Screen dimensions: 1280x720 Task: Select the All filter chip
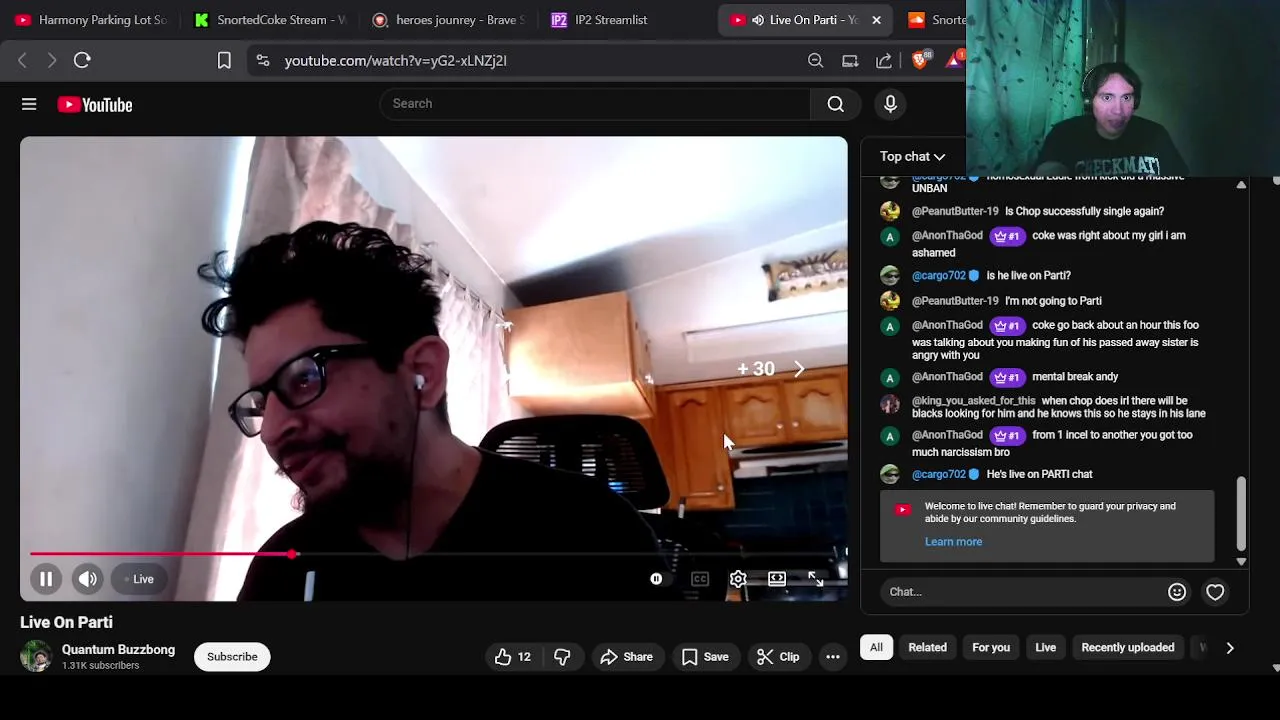click(x=876, y=647)
